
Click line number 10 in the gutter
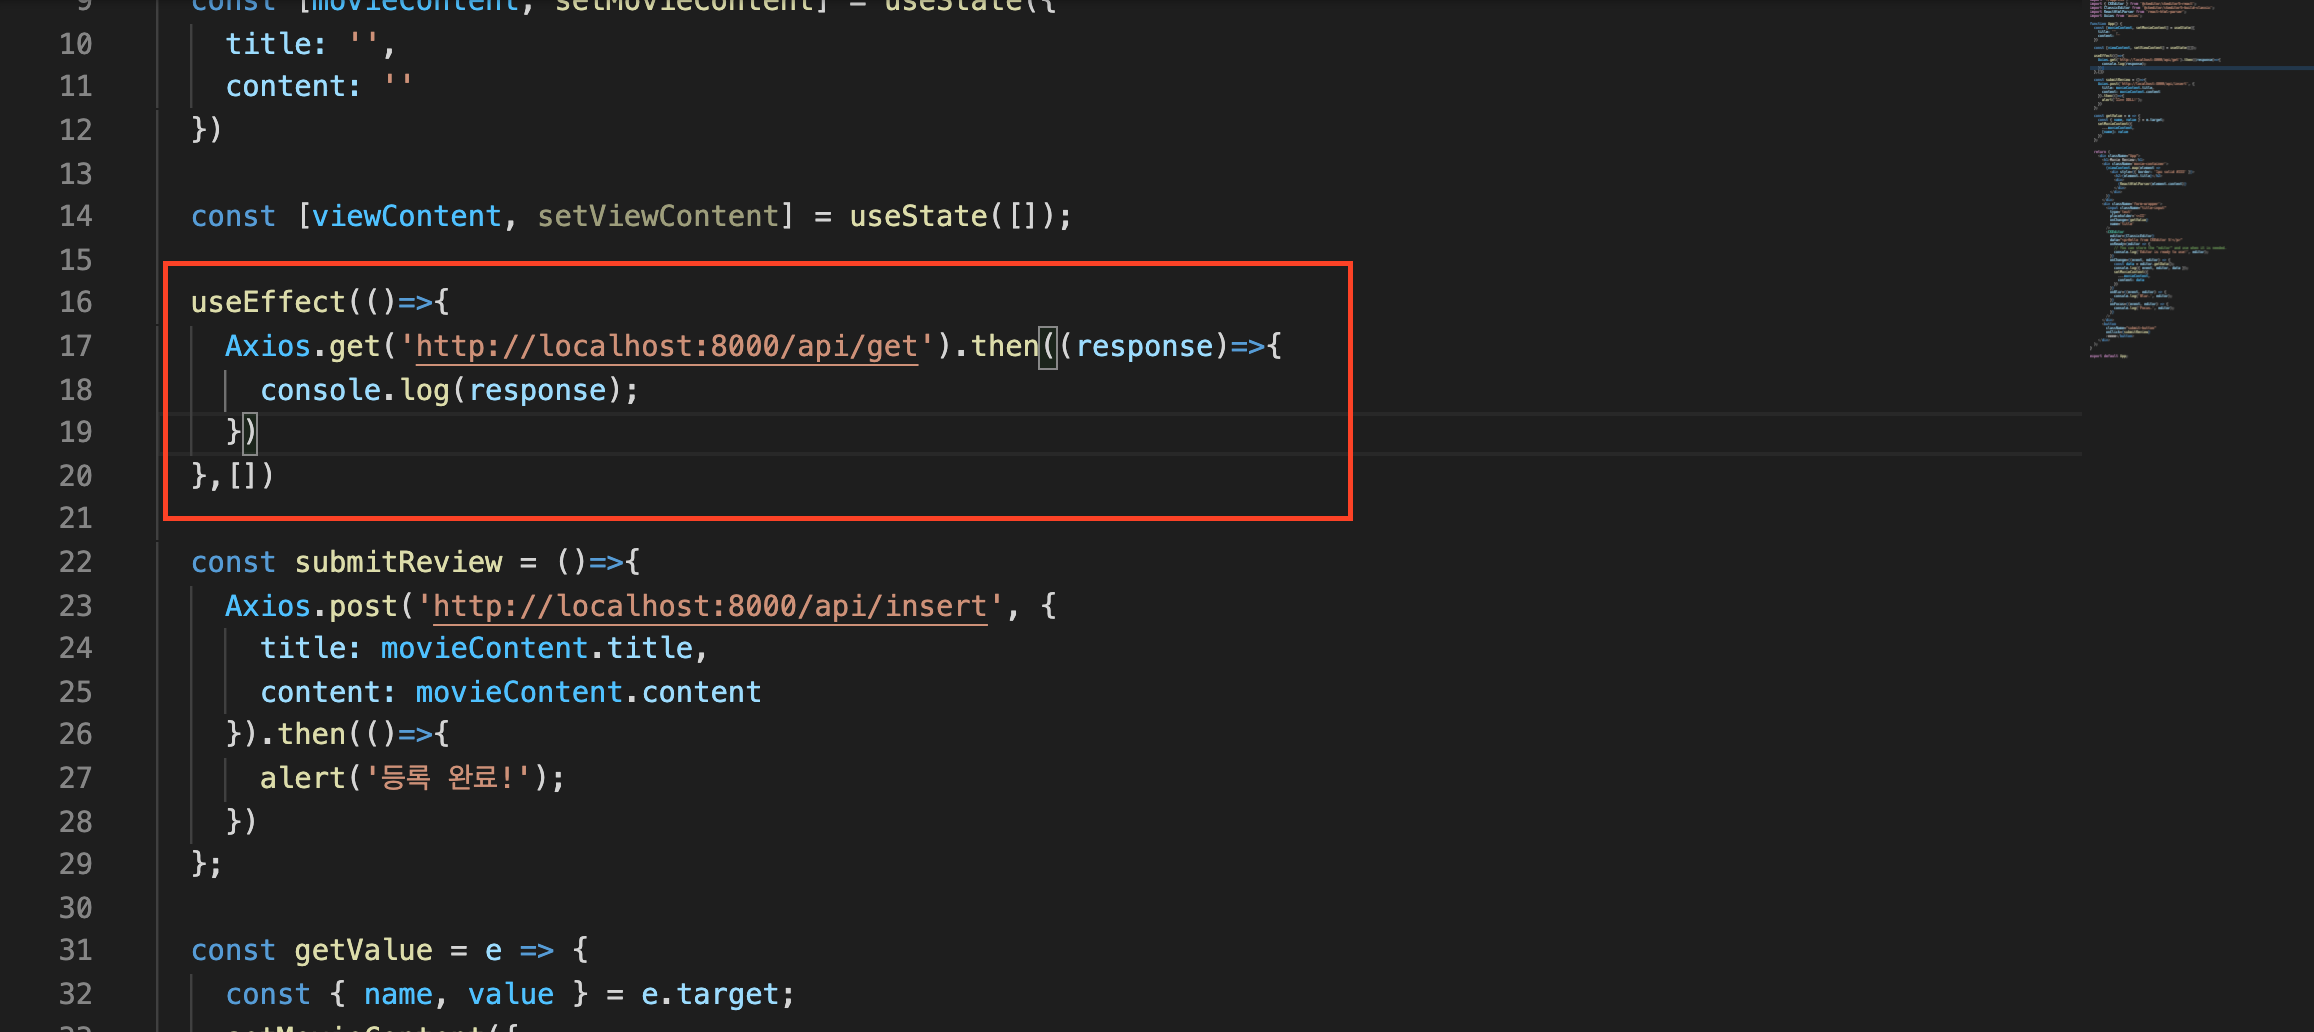click(75, 44)
